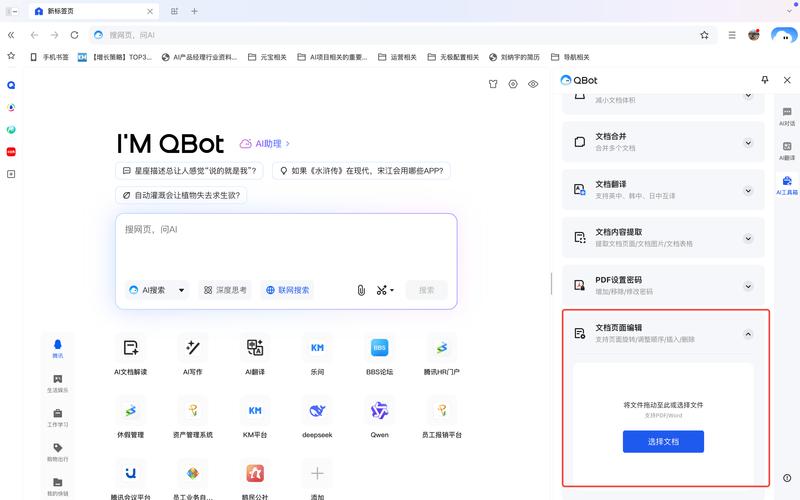Open the browser hamburger menu
Screen dimensions: 800x500
(x=732, y=35)
